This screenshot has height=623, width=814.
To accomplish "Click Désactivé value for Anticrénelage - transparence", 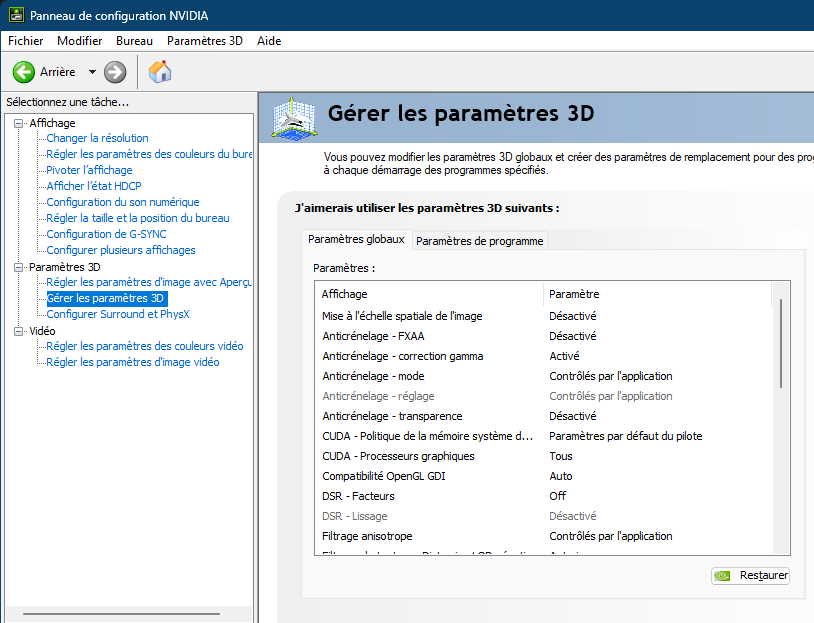I will coord(573,416).
